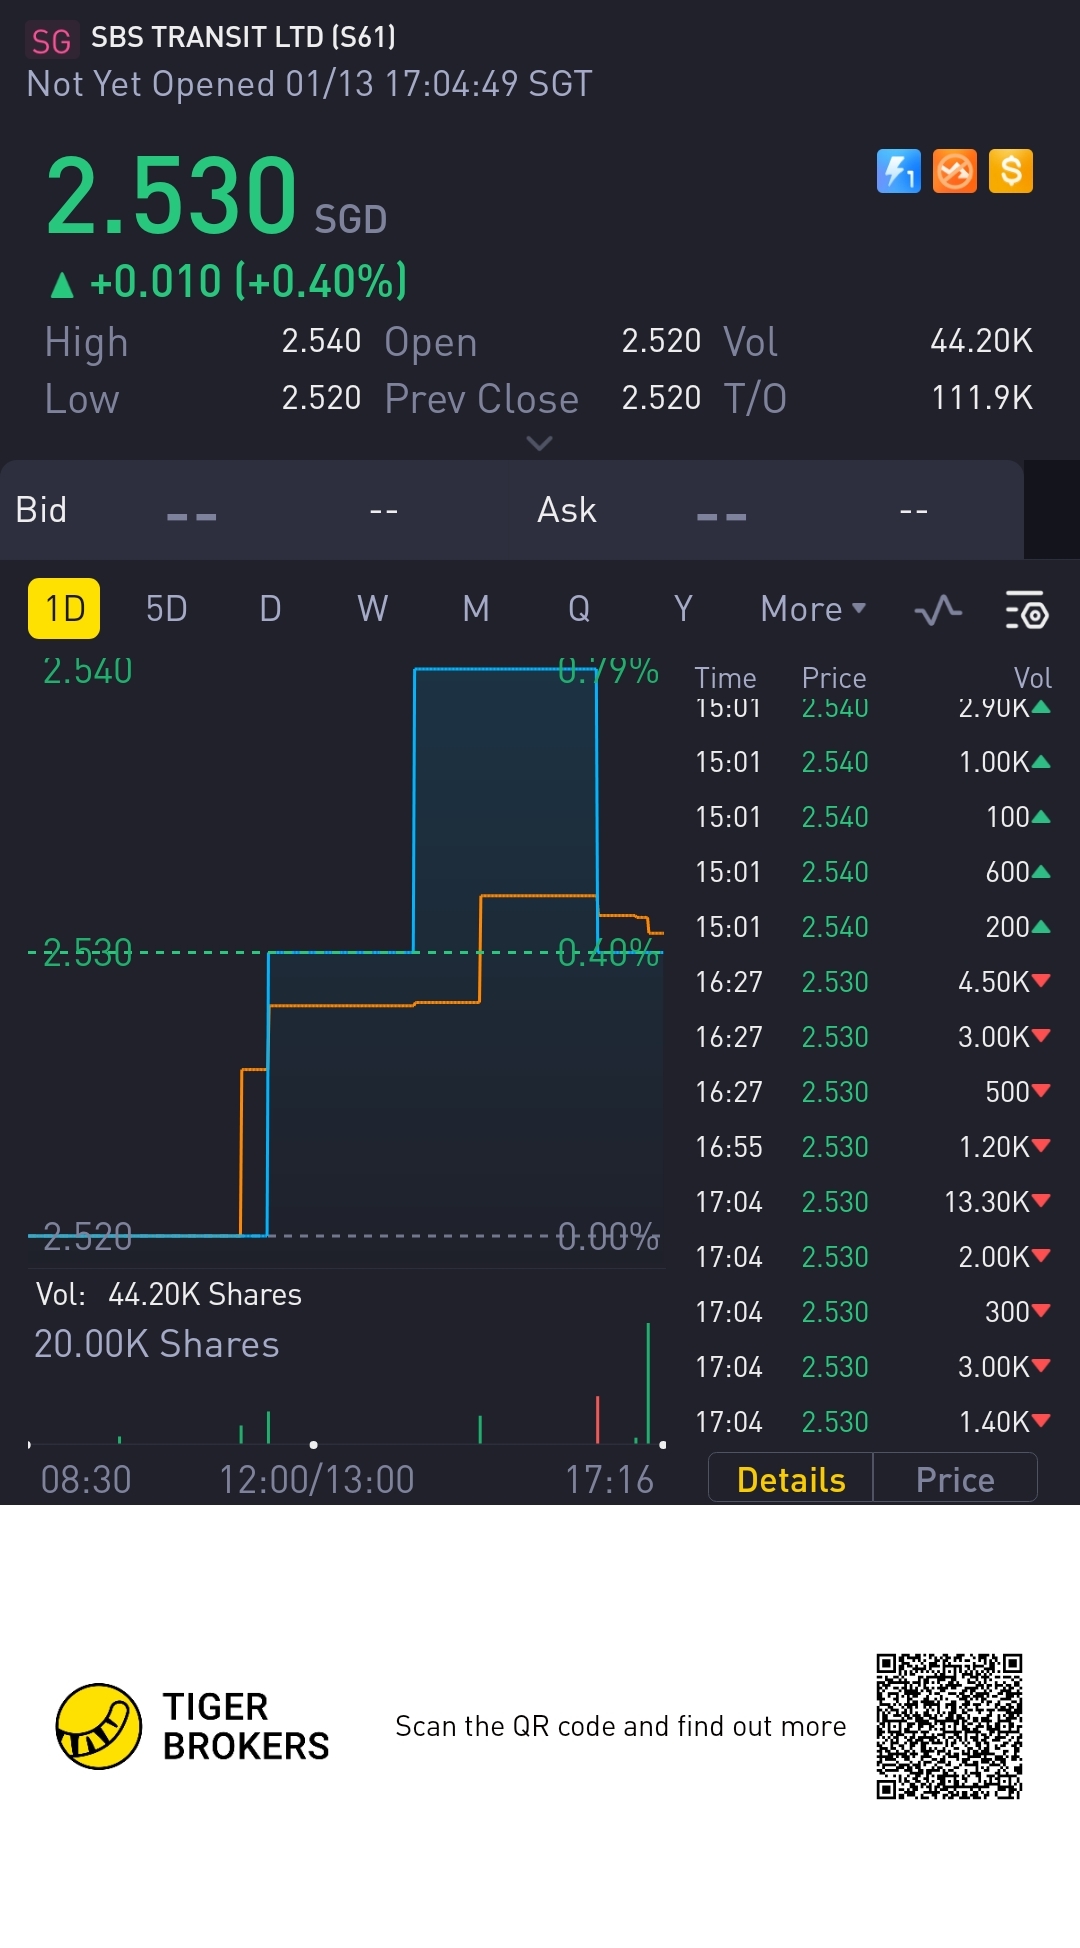Open chart settings list icon
Viewport: 1080px width, 1948px height.
1025,610
